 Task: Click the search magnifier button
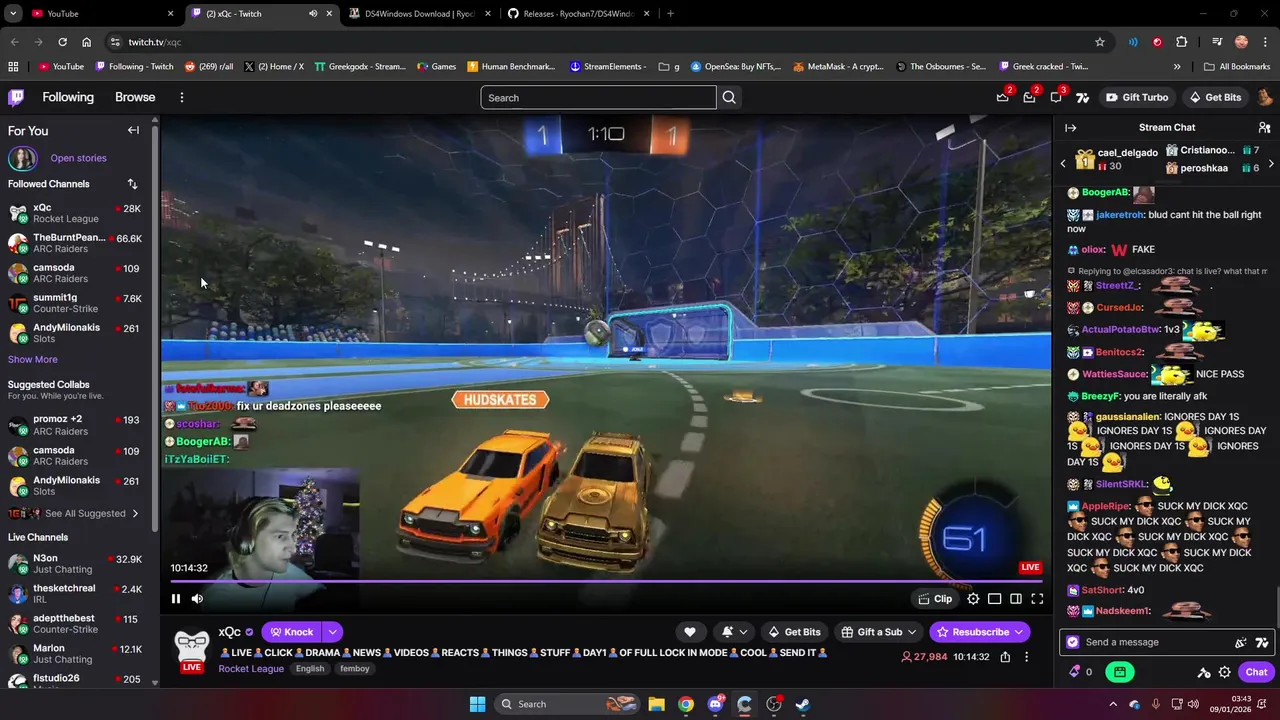[729, 97]
